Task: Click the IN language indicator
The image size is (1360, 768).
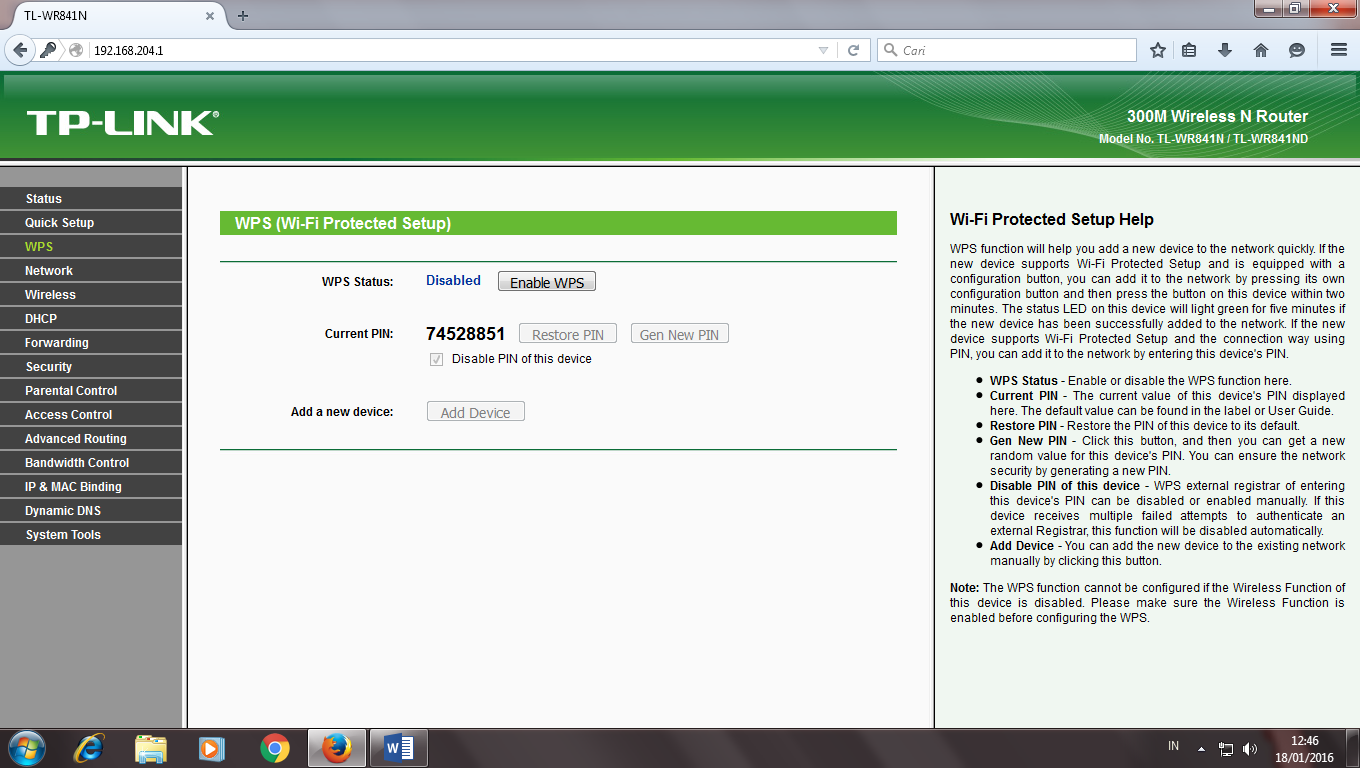Action: [x=1173, y=747]
